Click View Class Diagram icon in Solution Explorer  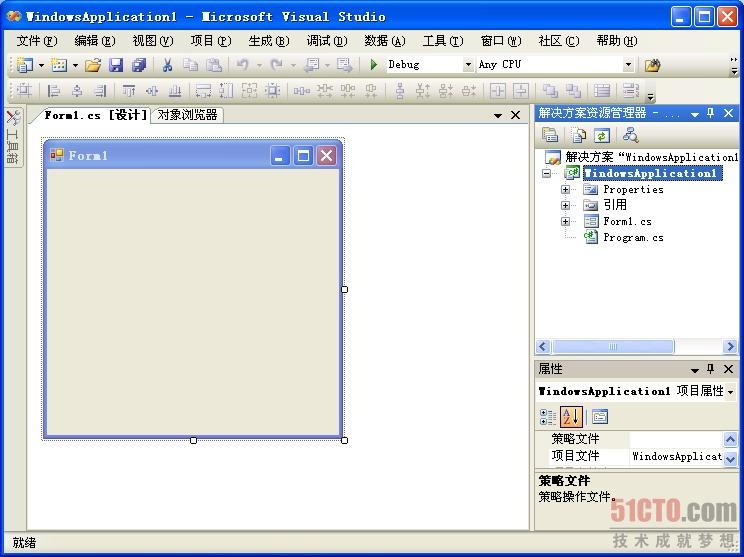point(631,135)
